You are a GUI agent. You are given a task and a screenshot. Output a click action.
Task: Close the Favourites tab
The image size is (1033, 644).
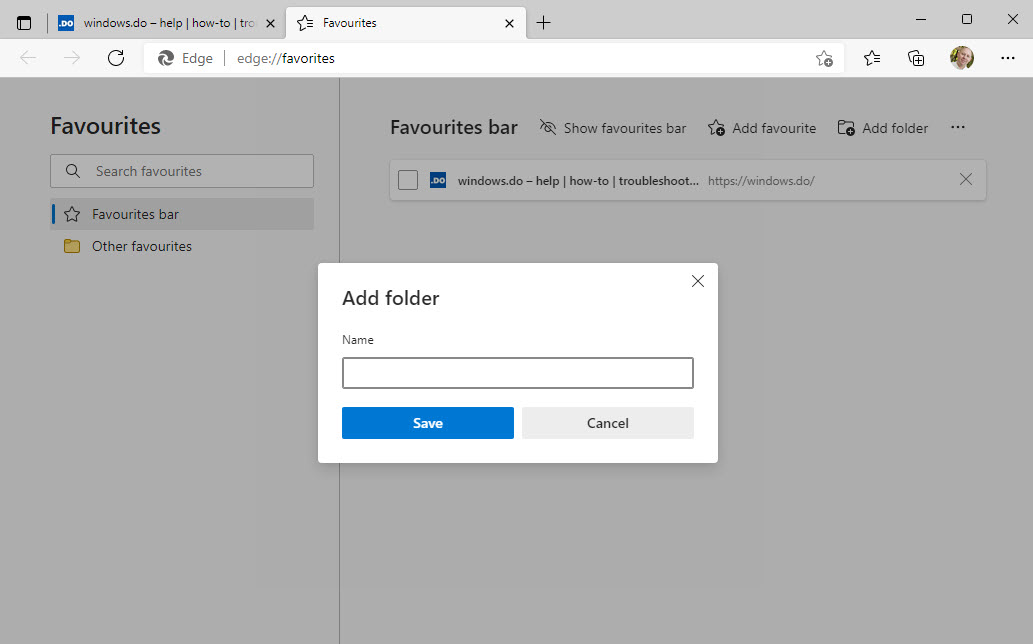tap(509, 23)
